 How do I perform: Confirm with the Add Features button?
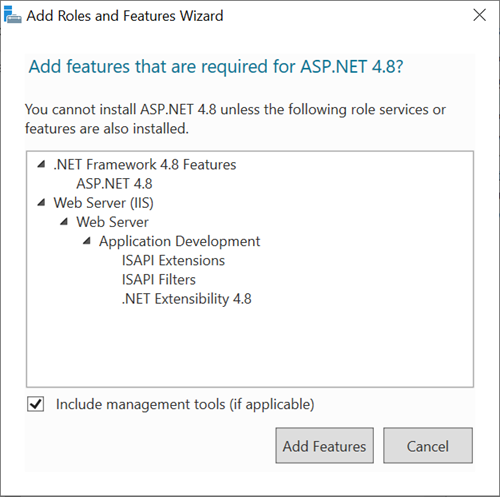[324, 446]
